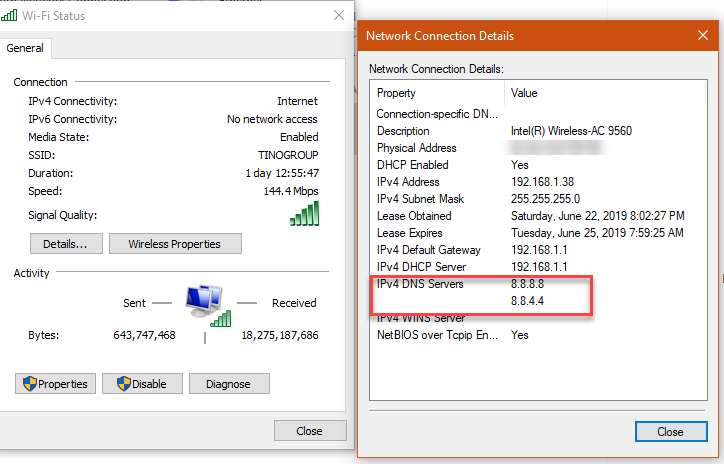The width and height of the screenshot is (724, 464).
Task: Close Wi-Fi Status window via X
Action: pos(339,15)
